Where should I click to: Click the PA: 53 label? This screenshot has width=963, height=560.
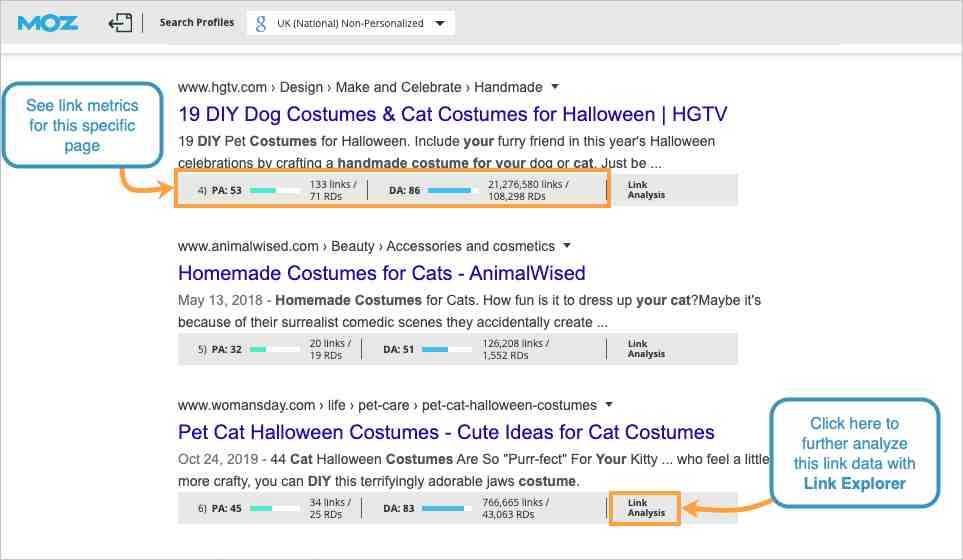(227, 190)
